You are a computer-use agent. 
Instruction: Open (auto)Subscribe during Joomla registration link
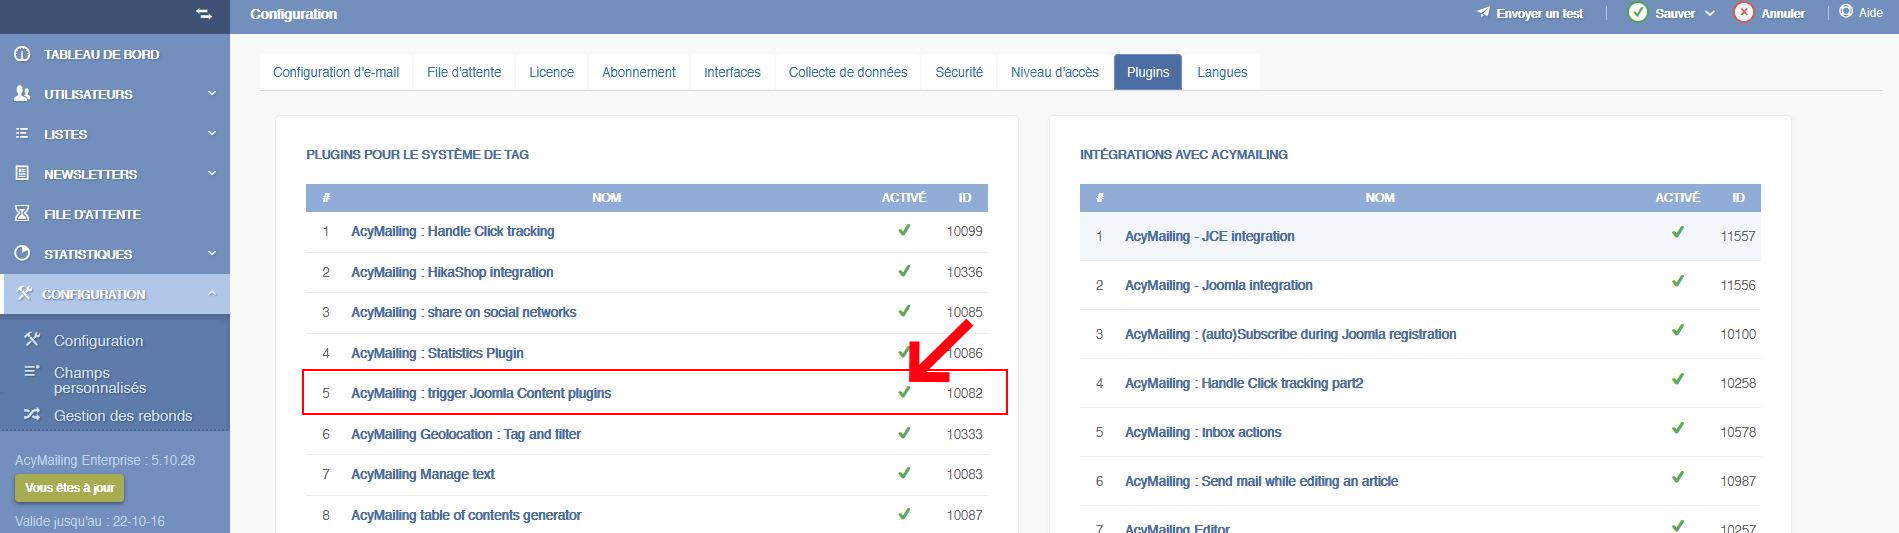[x=1290, y=334]
